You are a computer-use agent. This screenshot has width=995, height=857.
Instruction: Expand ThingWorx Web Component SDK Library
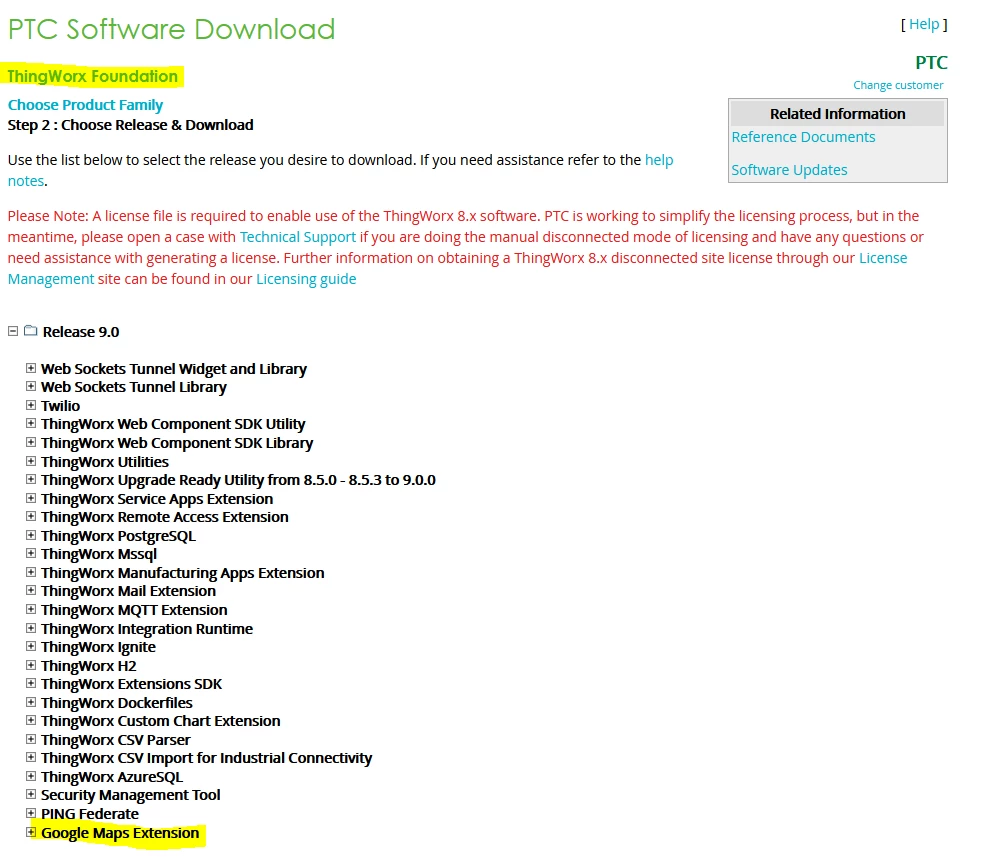30,442
